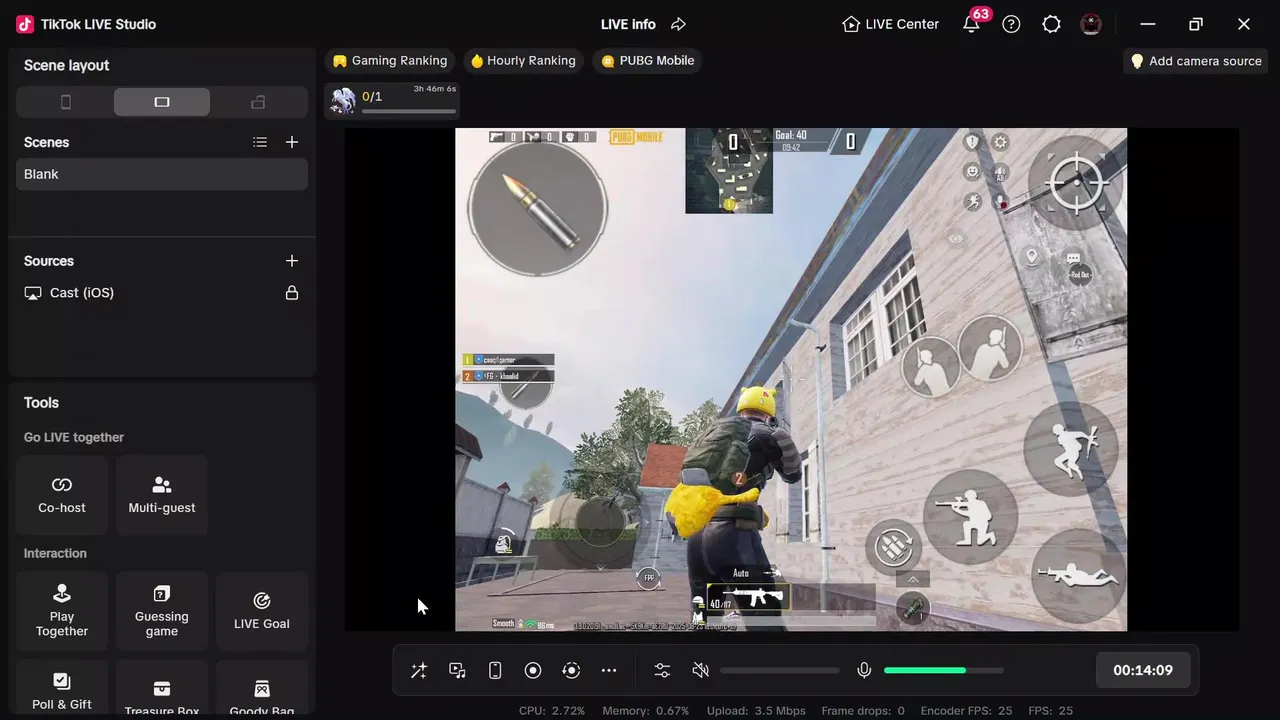
Task: Click the replay clip toolbar icon
Action: tap(571, 671)
